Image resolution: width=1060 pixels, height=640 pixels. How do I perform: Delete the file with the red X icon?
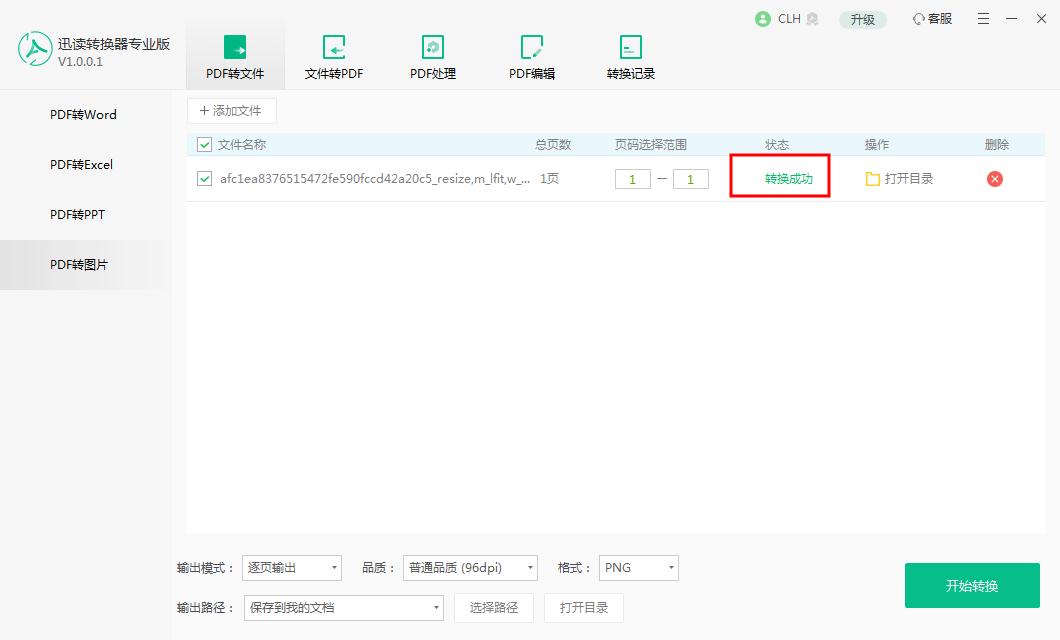[993, 178]
